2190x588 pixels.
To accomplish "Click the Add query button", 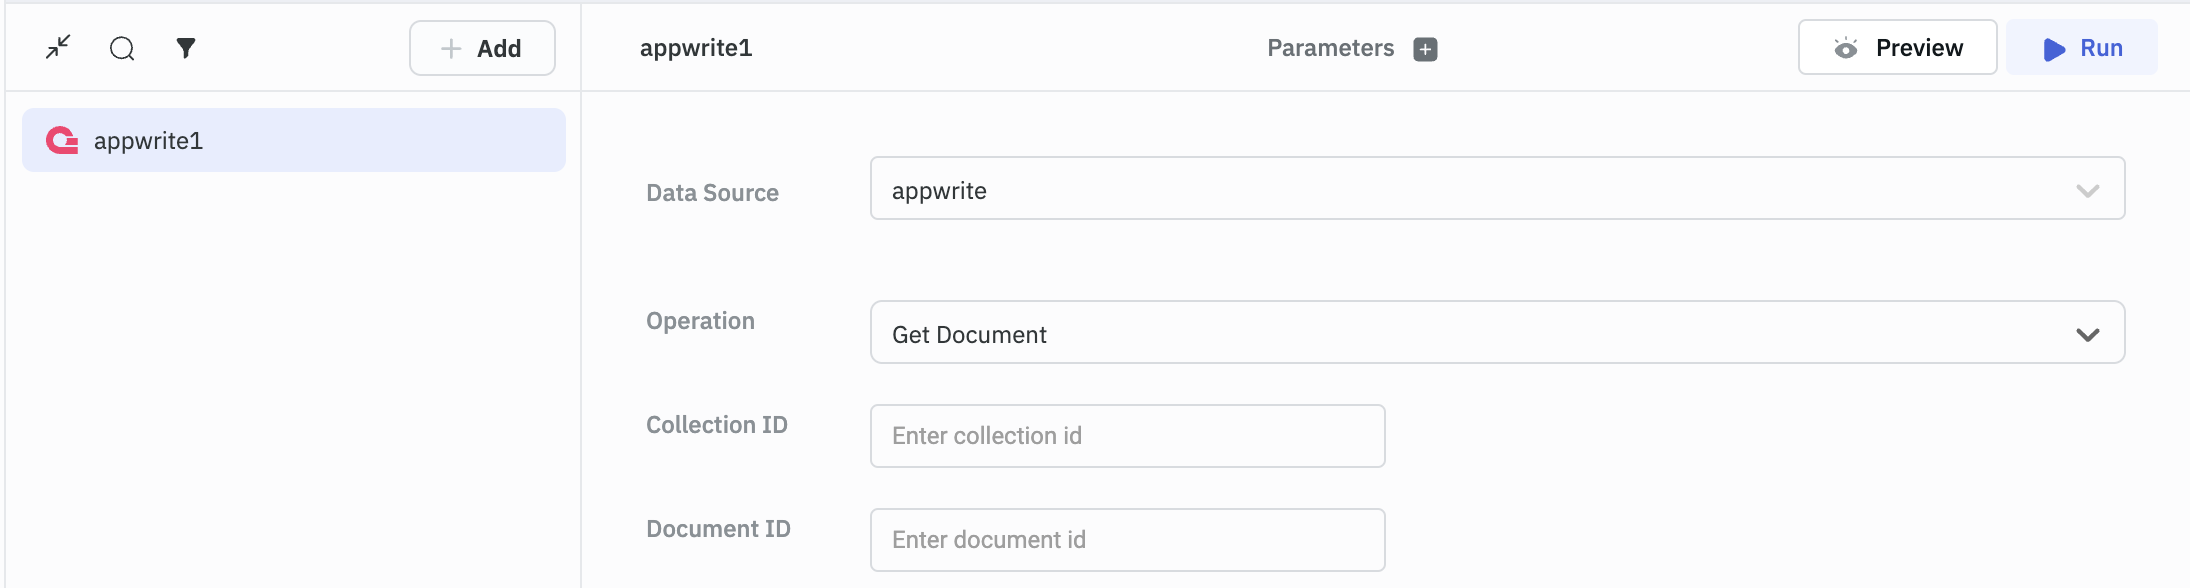I will tap(482, 48).
